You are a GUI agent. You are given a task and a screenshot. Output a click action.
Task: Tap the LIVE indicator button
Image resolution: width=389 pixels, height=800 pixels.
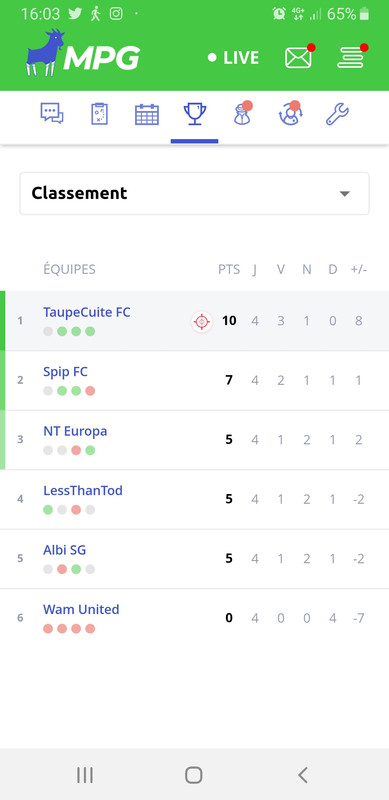click(x=233, y=58)
